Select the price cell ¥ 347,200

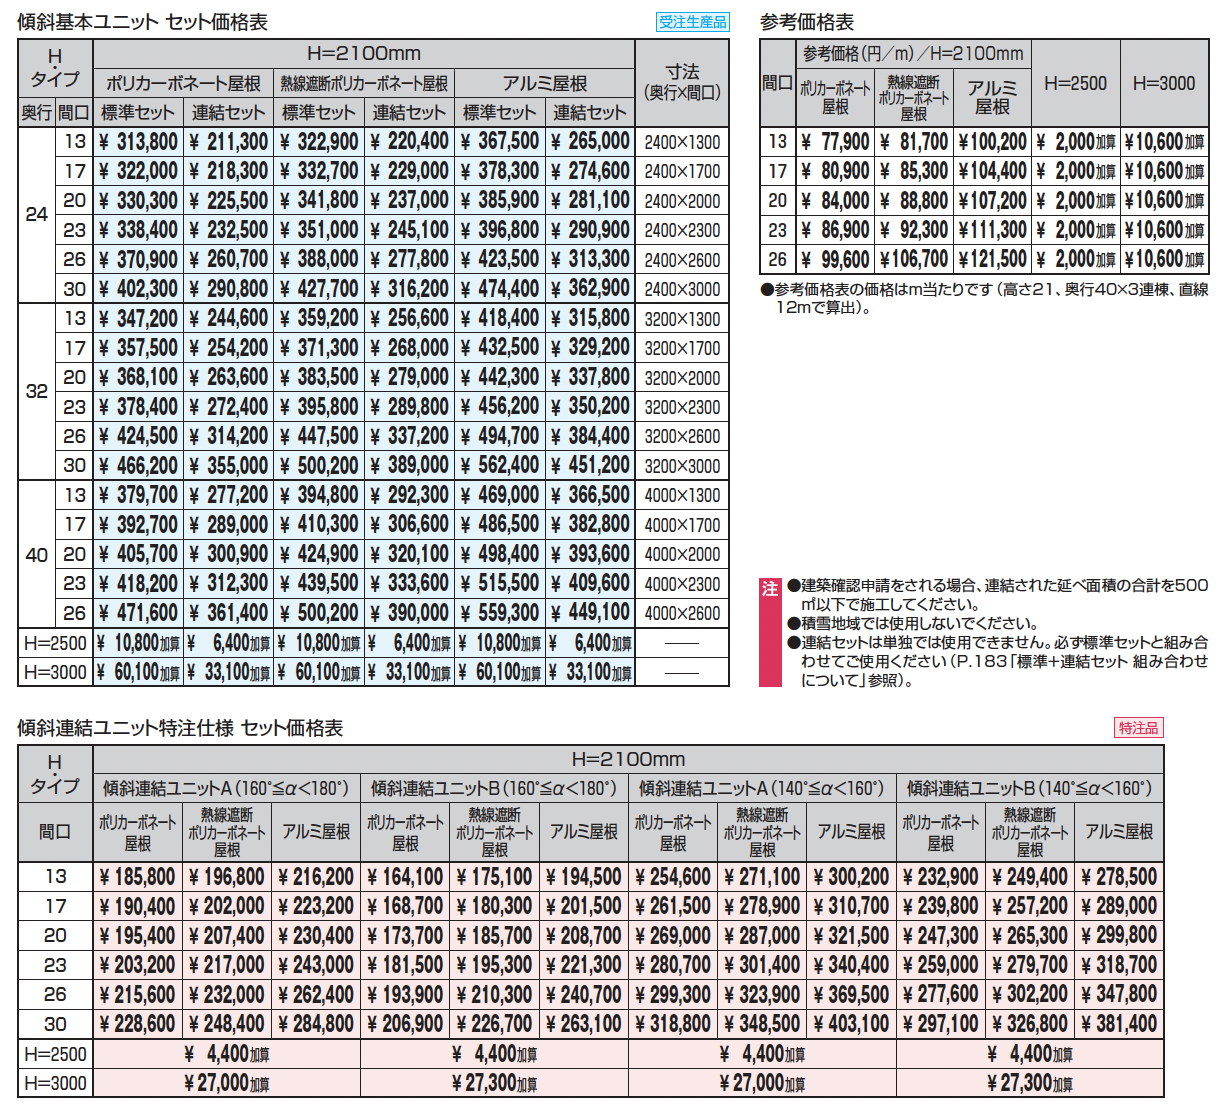[139, 318]
